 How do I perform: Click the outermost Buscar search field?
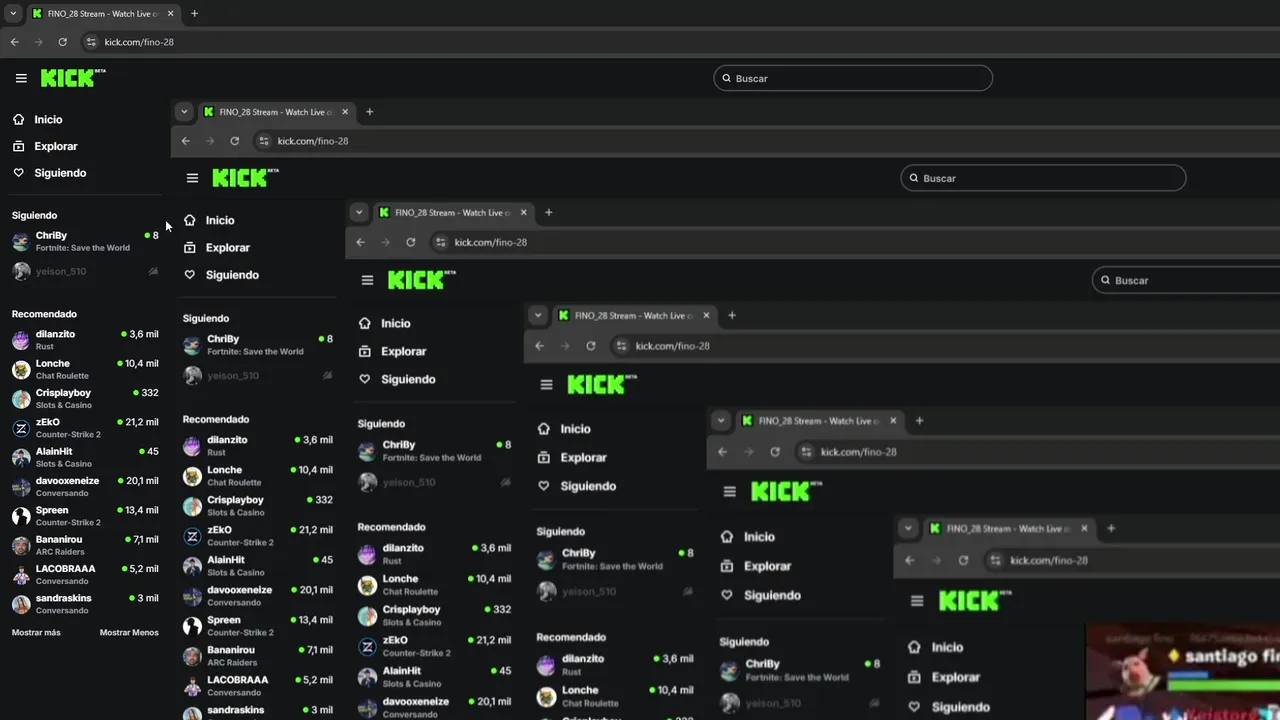[x=853, y=78]
